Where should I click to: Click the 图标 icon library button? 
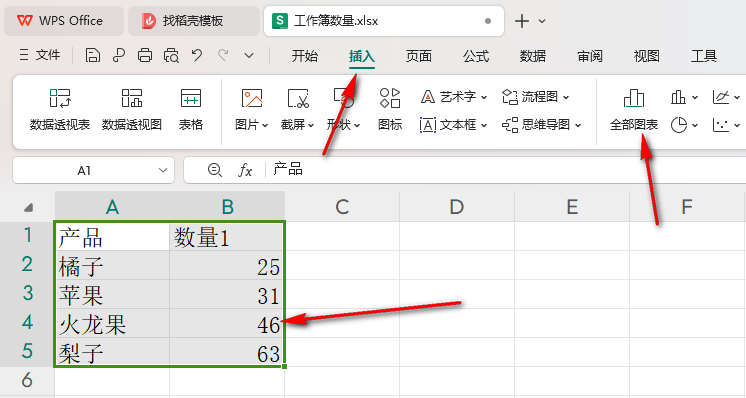390,109
